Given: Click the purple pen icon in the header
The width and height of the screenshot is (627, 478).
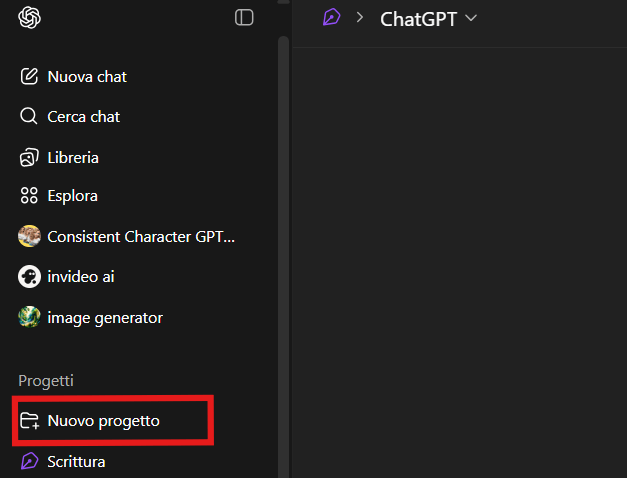Looking at the screenshot, I should (x=330, y=18).
